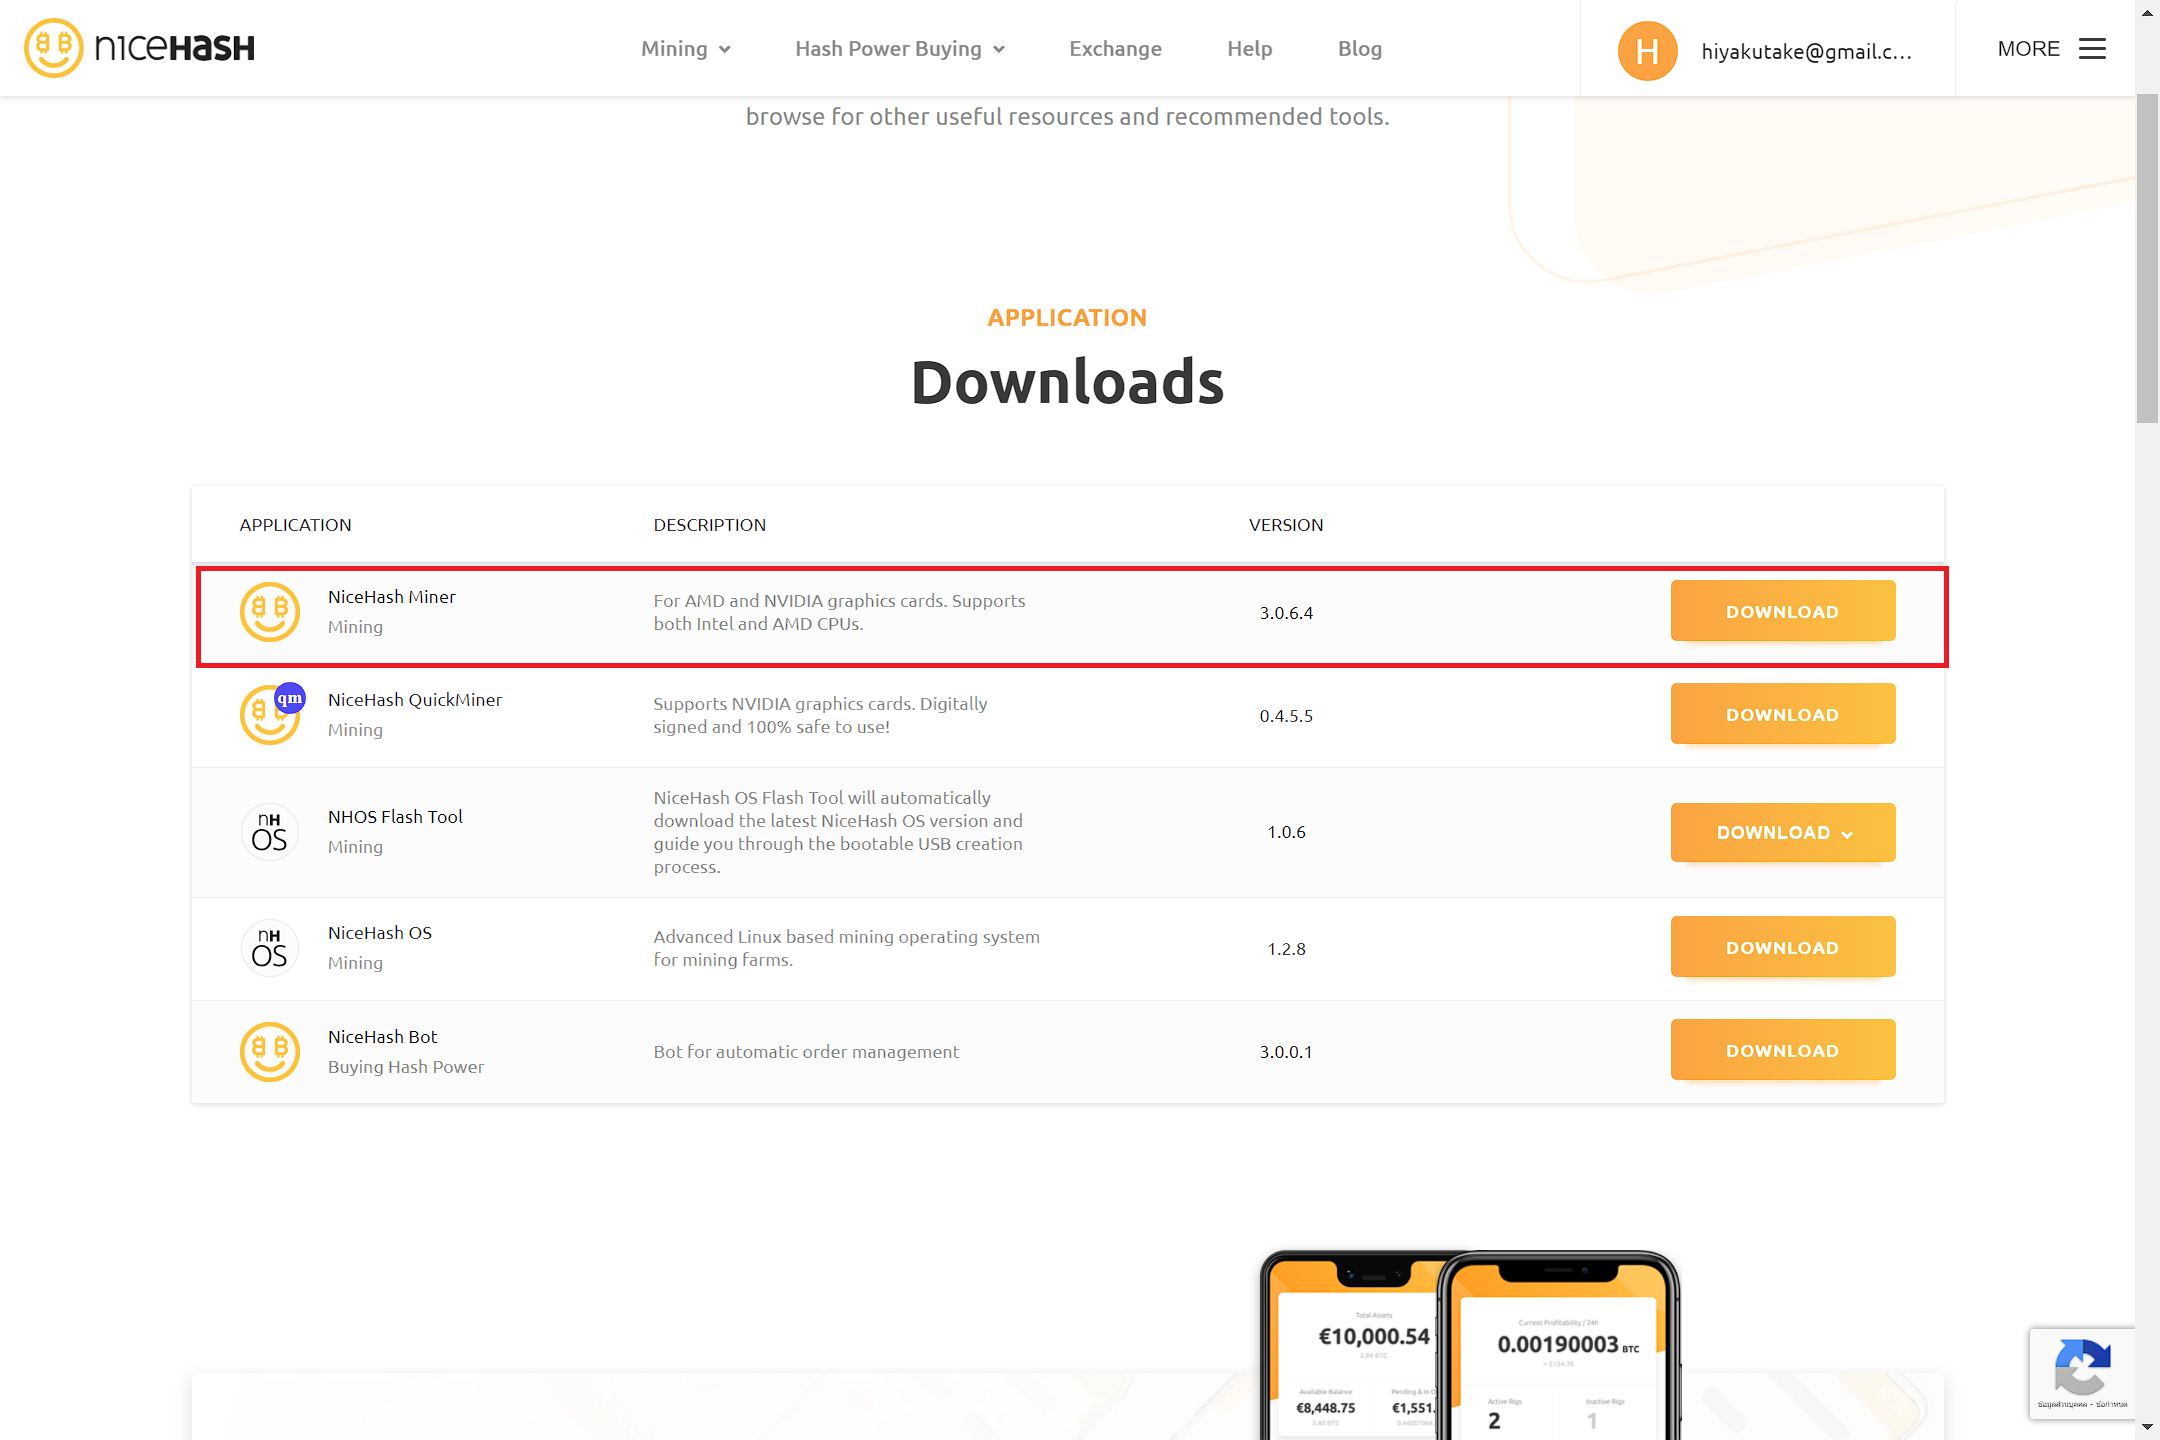2160x1440 pixels.
Task: Click the NiceHash Miner name text
Action: pyautogui.click(x=392, y=597)
